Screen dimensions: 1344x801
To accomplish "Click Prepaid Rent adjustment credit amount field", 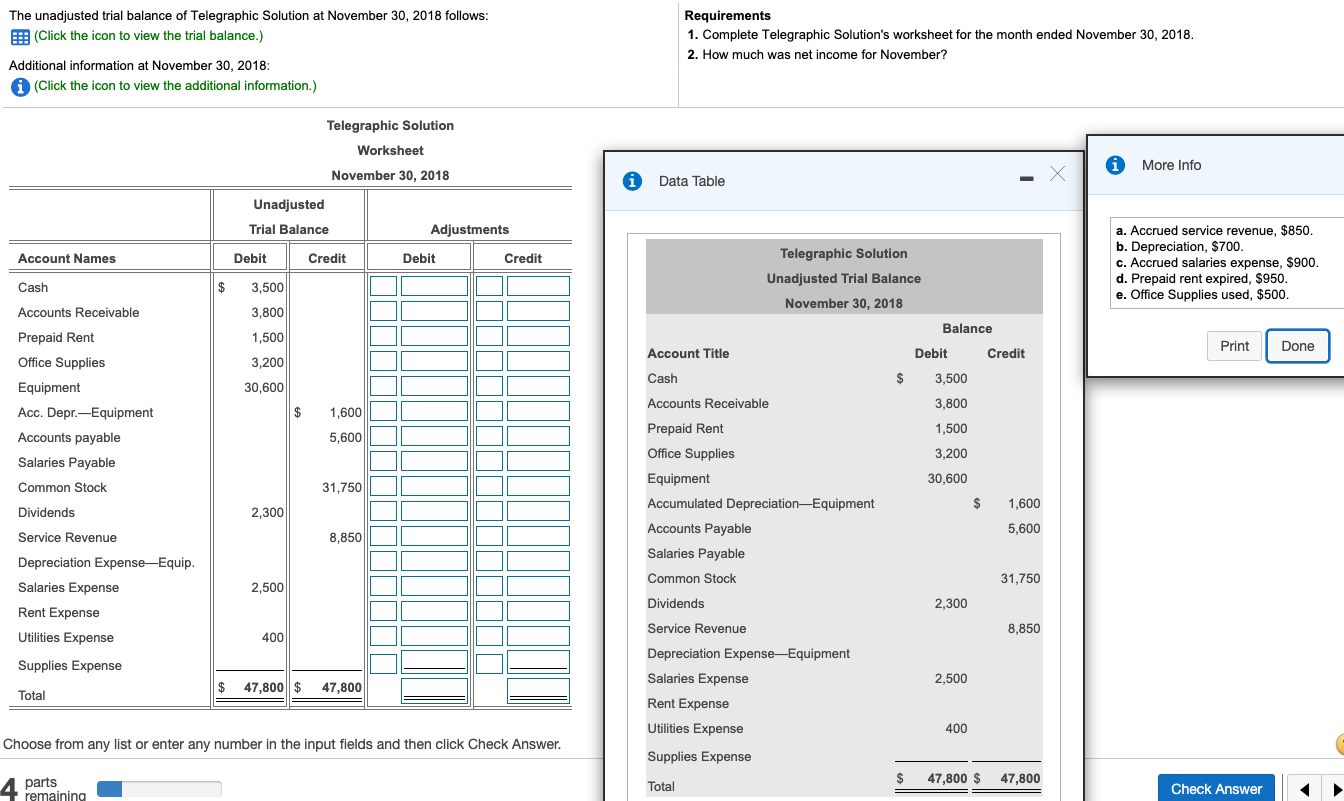I will pos(538,337).
